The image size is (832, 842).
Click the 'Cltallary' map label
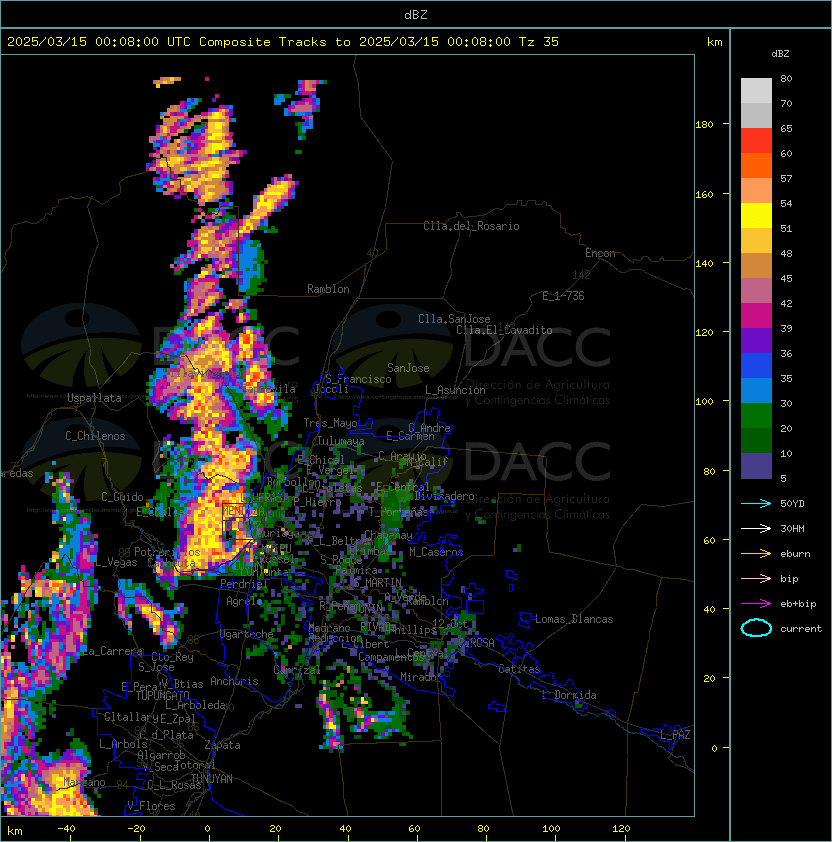tap(131, 717)
